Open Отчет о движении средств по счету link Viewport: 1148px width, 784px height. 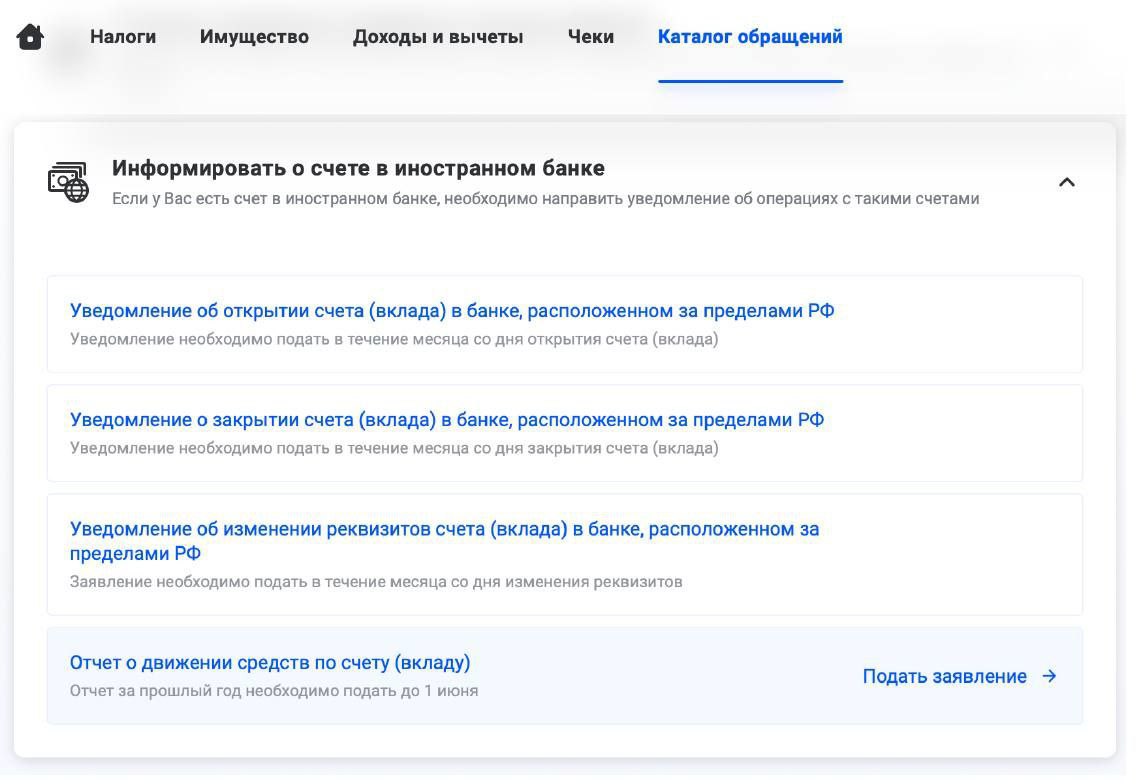[x=270, y=662]
